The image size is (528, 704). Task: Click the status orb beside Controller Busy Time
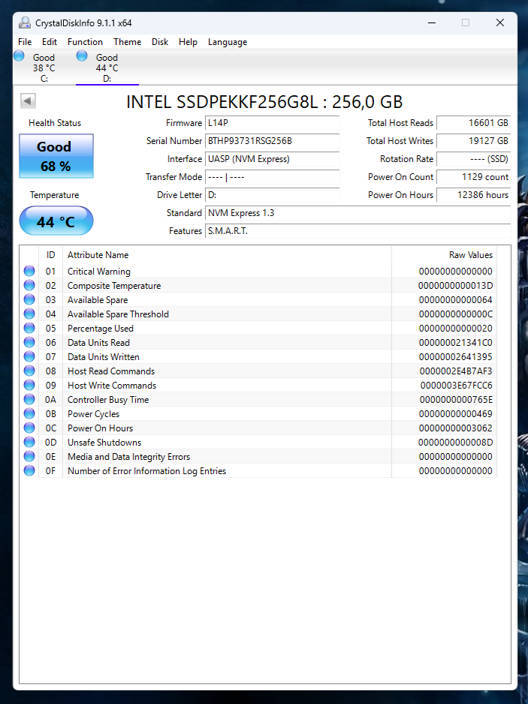(29, 399)
